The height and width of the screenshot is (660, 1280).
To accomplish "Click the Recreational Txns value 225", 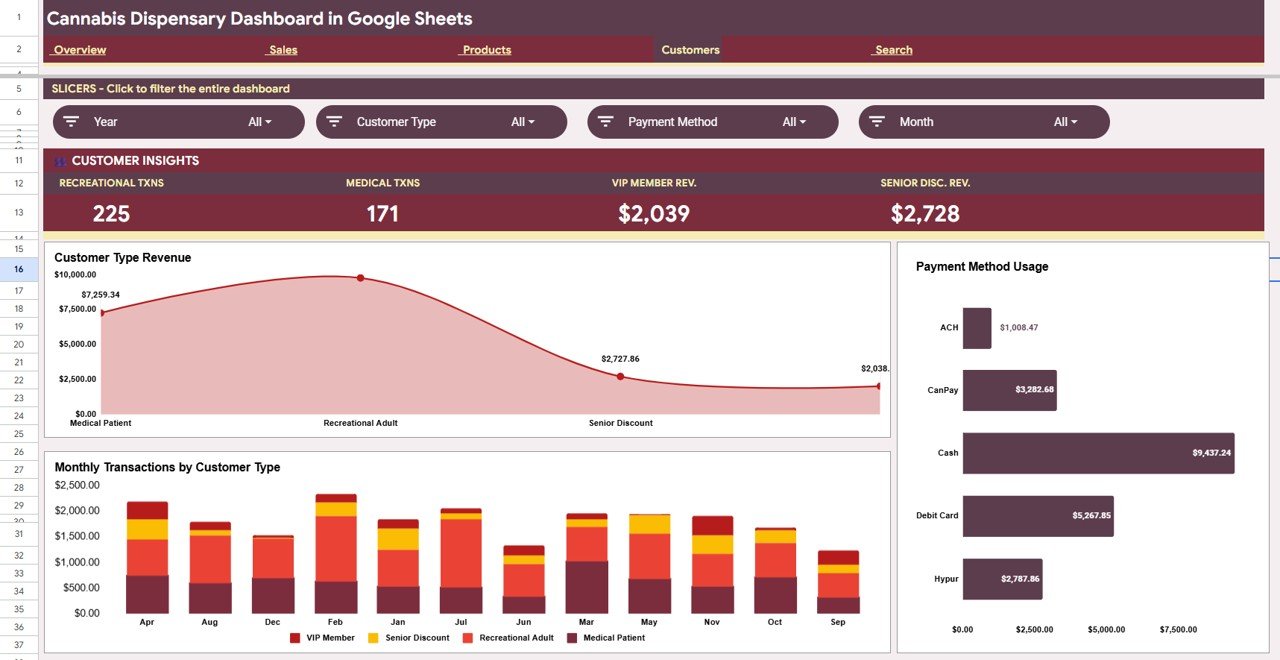I will [111, 213].
